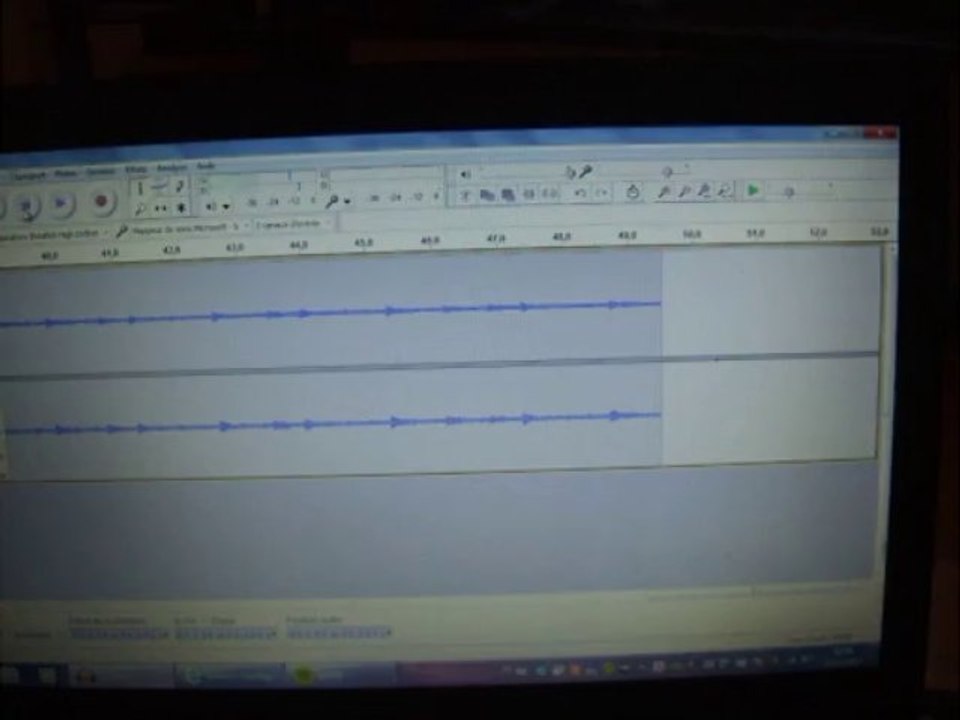Click the input meter microphone icon
The height and width of the screenshot is (720, 960).
tap(332, 201)
